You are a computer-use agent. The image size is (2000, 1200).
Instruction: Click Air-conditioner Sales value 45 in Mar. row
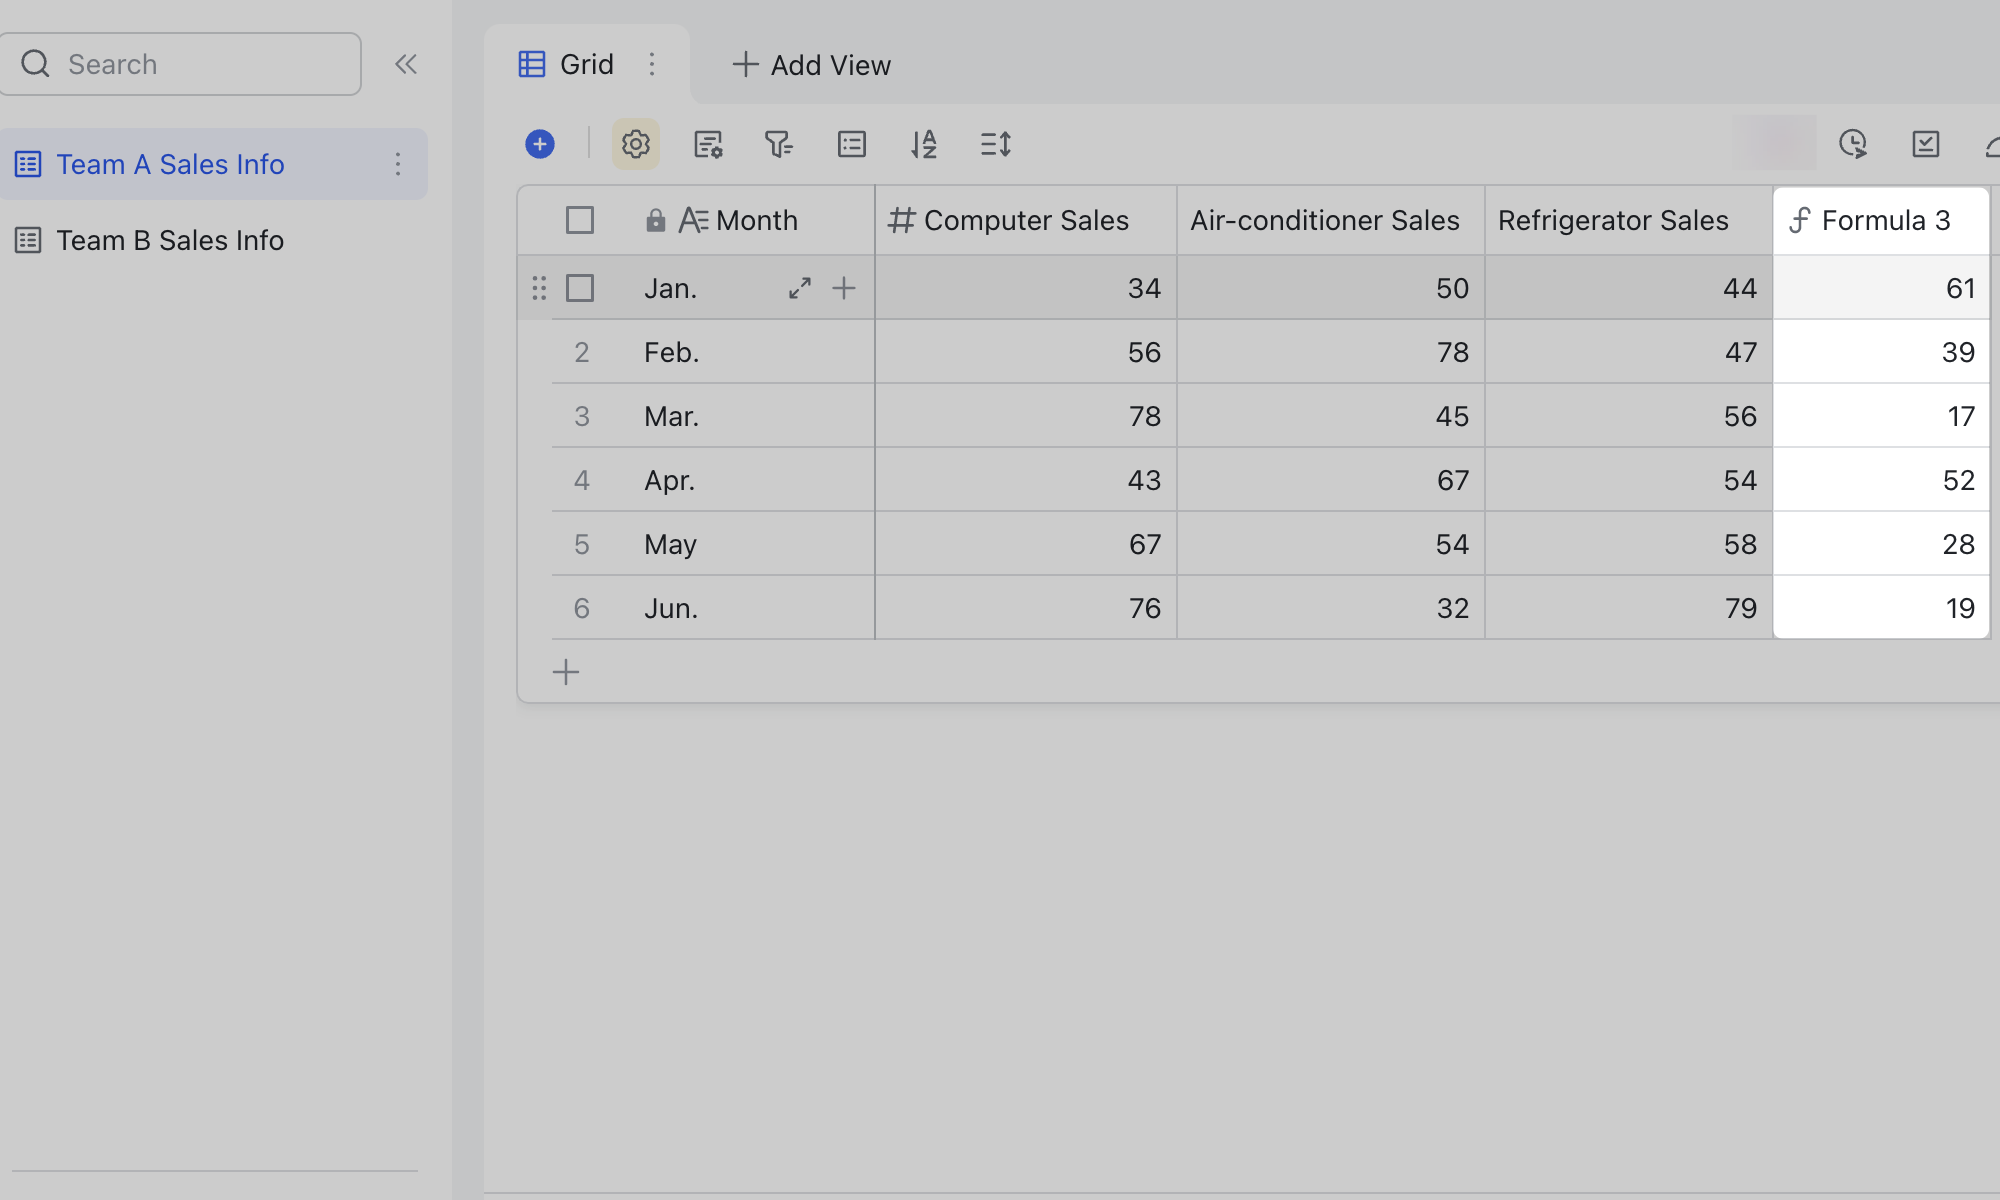[x=1331, y=416]
